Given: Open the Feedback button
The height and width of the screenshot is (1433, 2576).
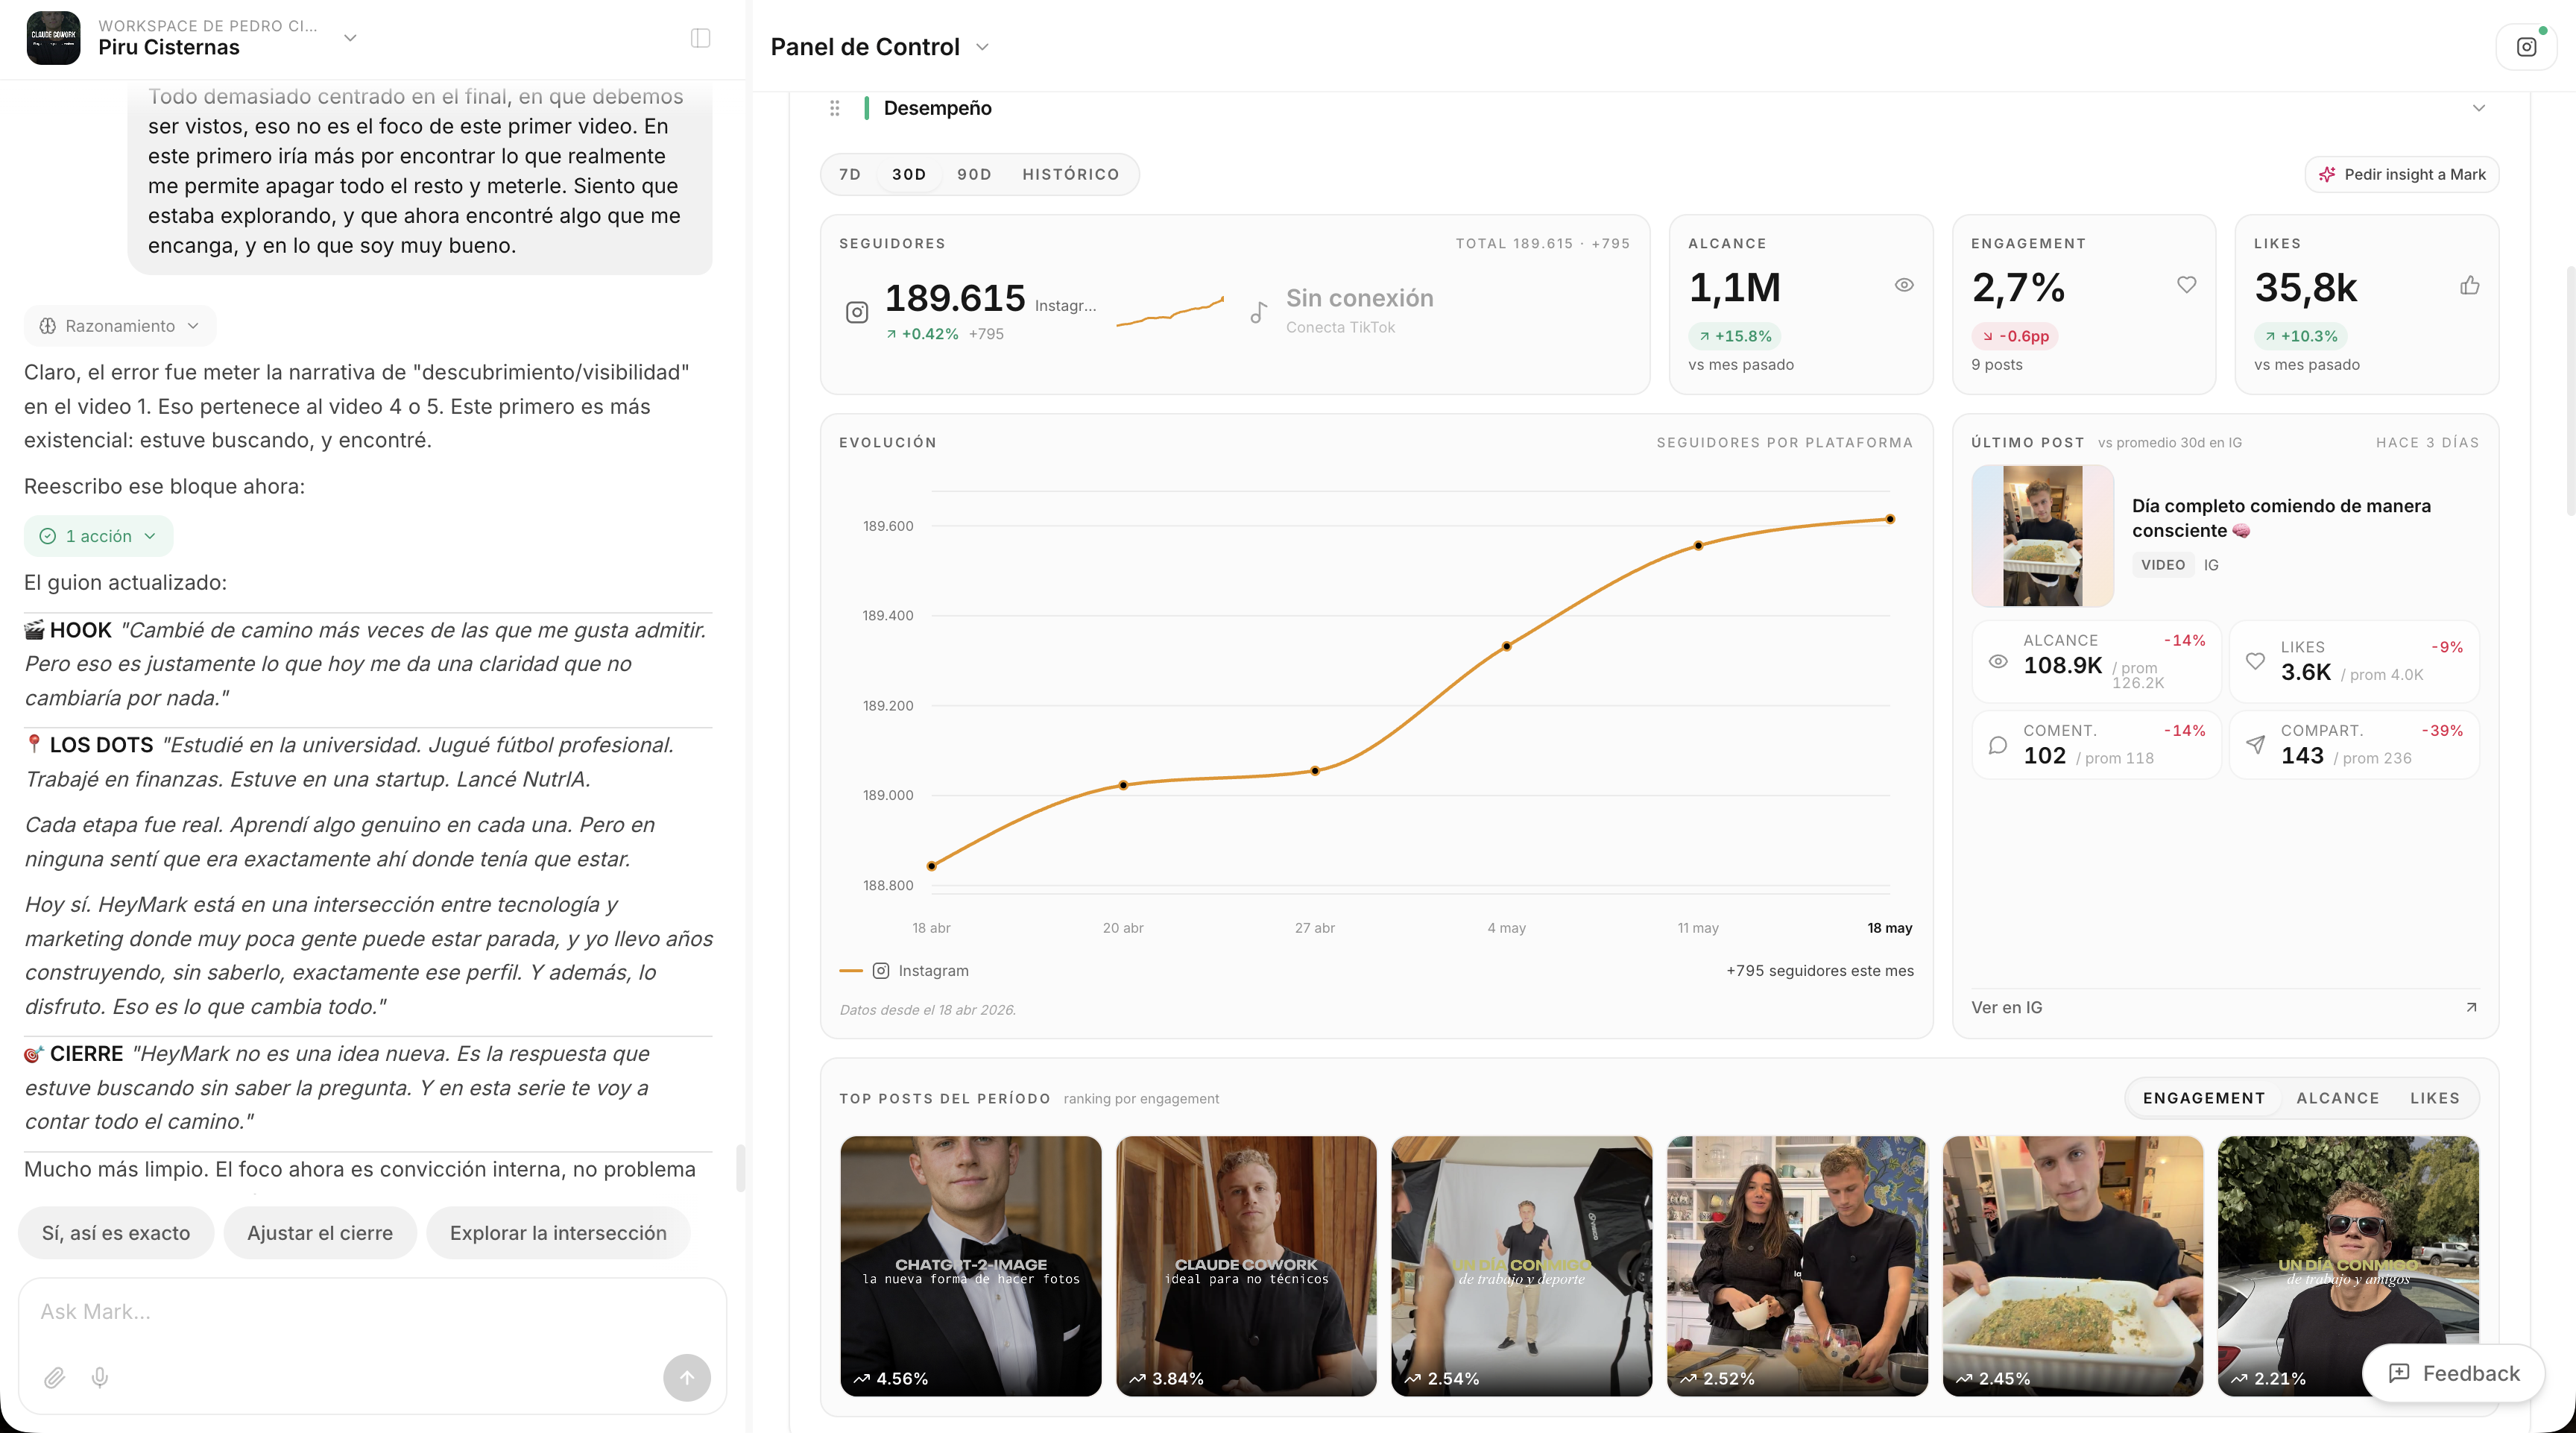Looking at the screenshot, I should (2453, 1373).
